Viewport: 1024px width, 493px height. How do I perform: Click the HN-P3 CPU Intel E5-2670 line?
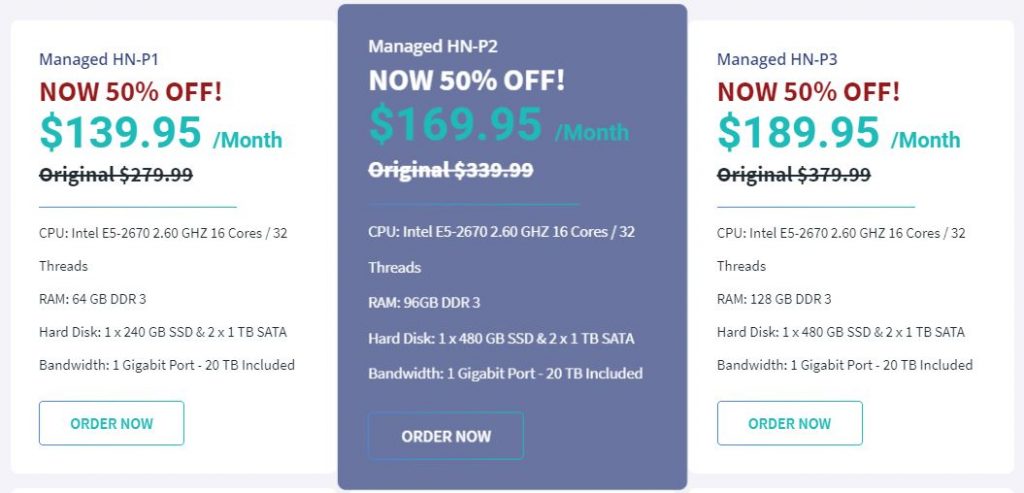841,233
